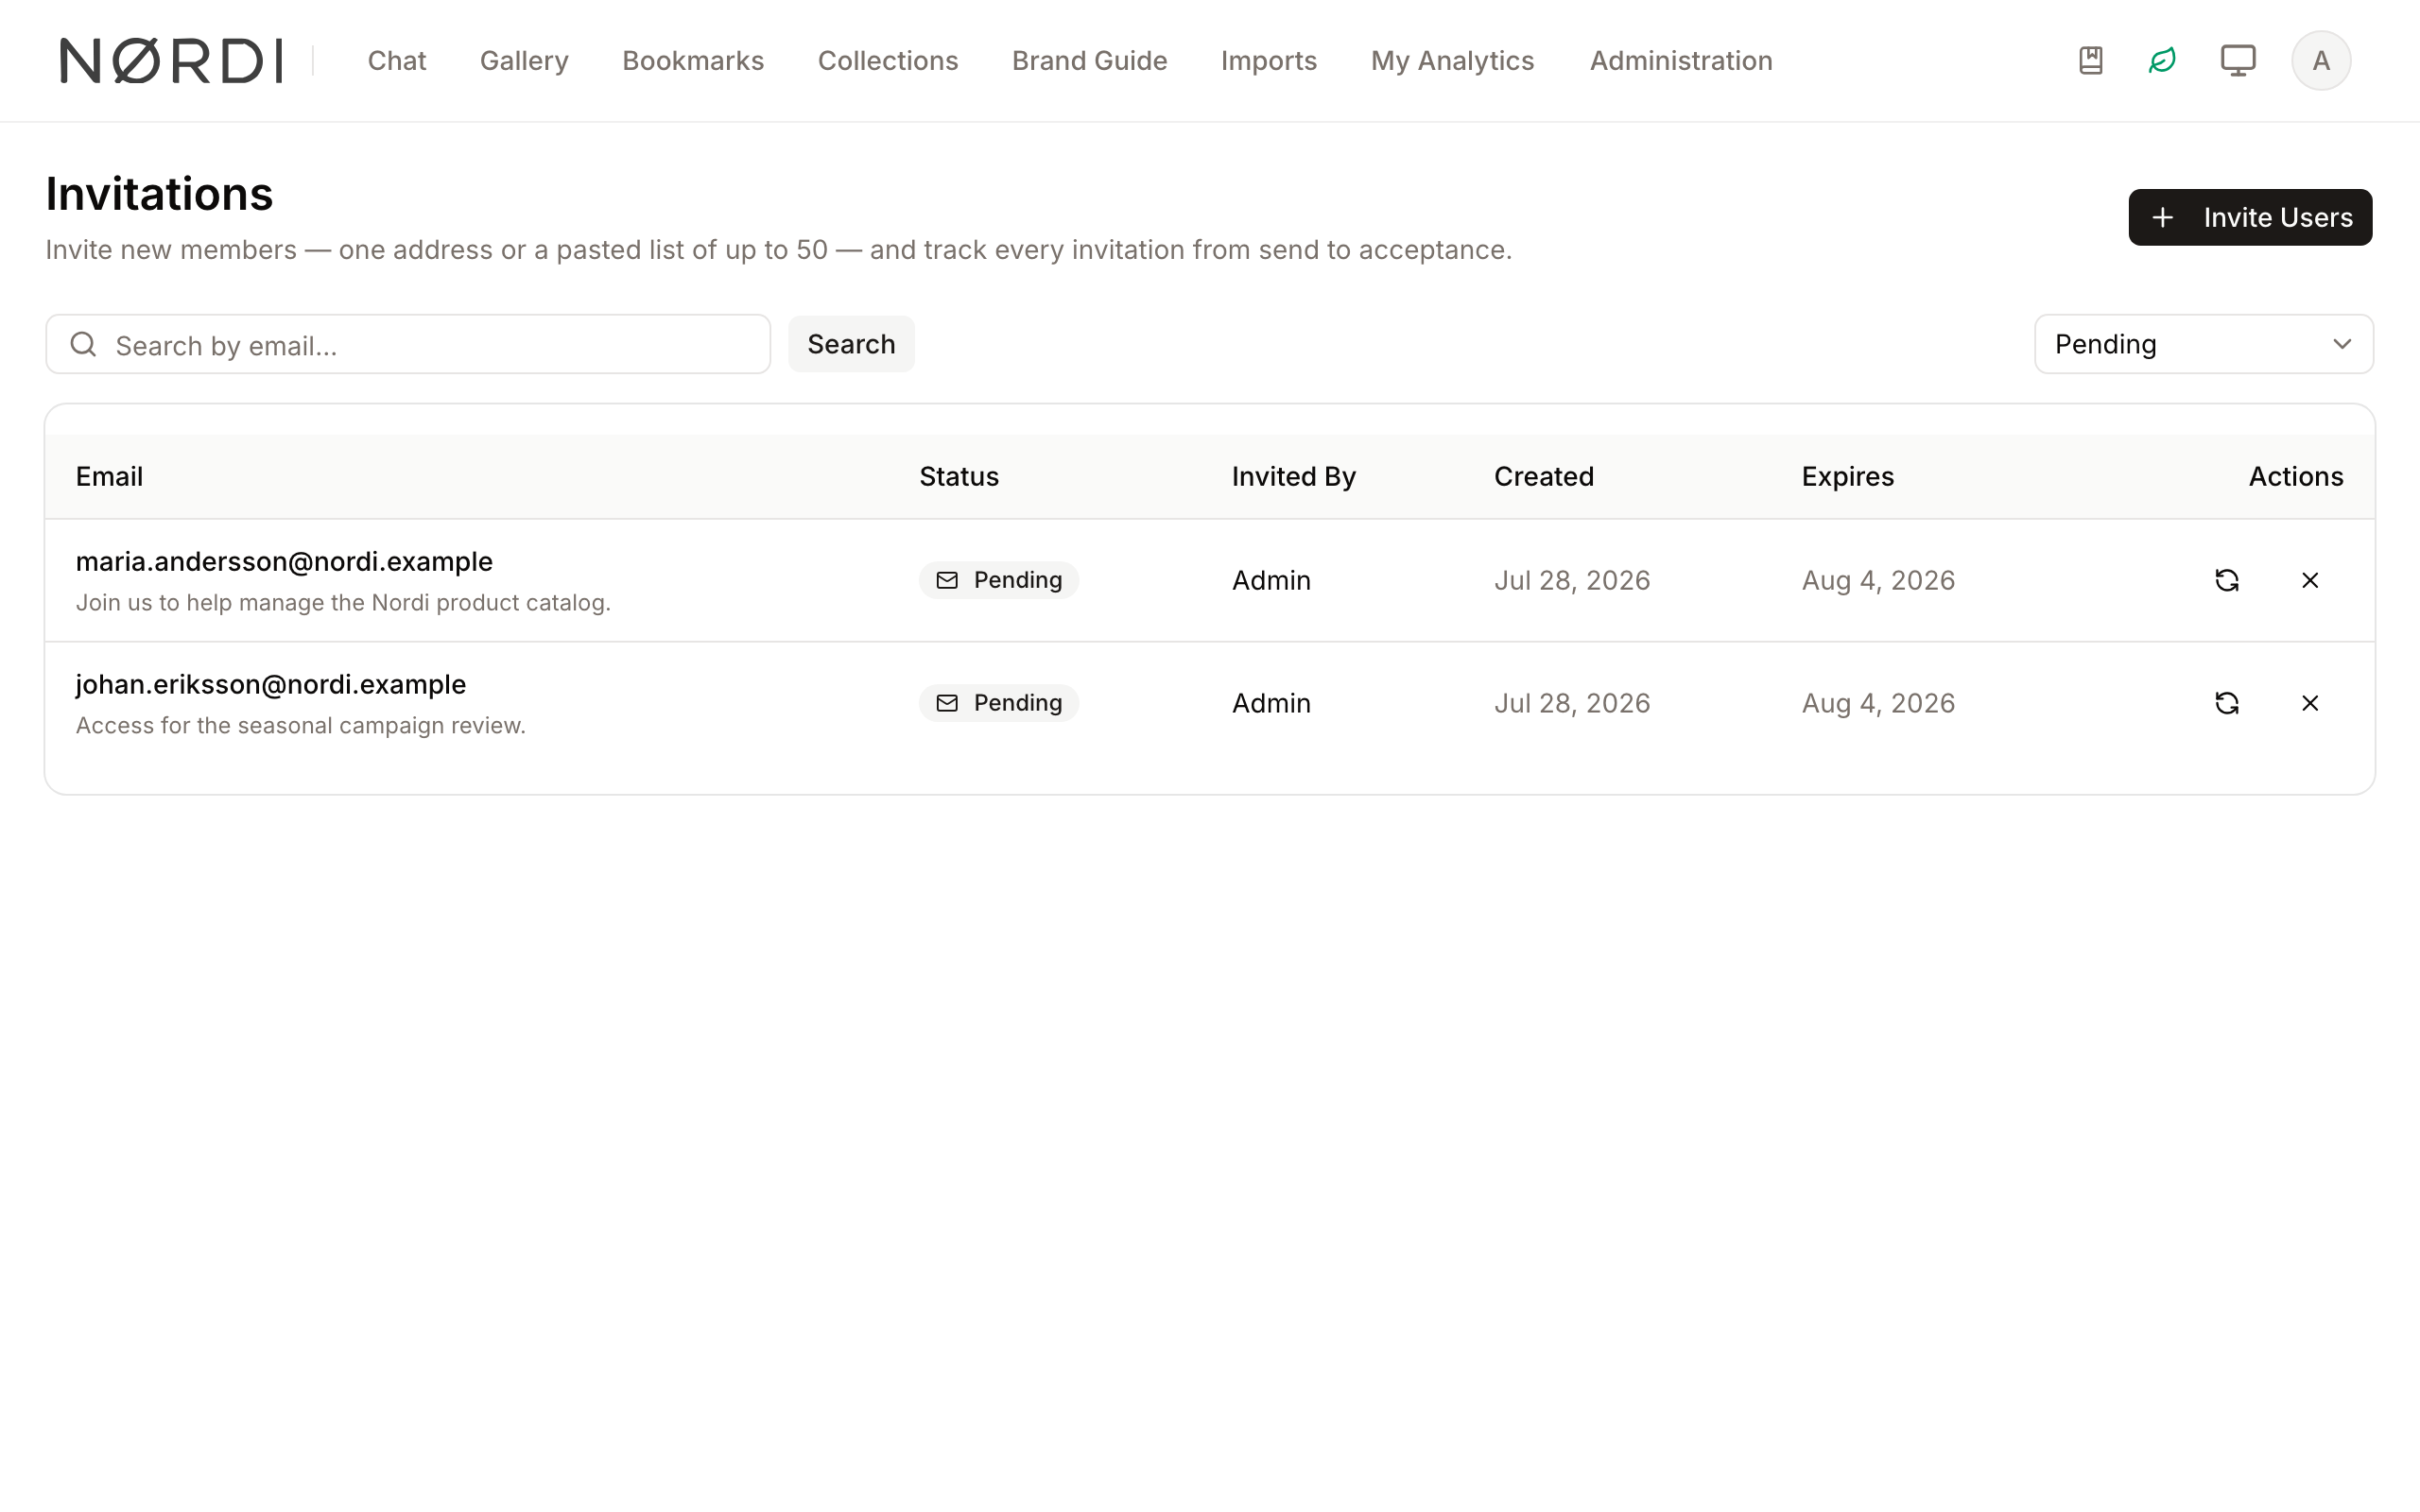The height and width of the screenshot is (1512, 2420).
Task: Click the green leaf icon
Action: pyautogui.click(x=2162, y=60)
